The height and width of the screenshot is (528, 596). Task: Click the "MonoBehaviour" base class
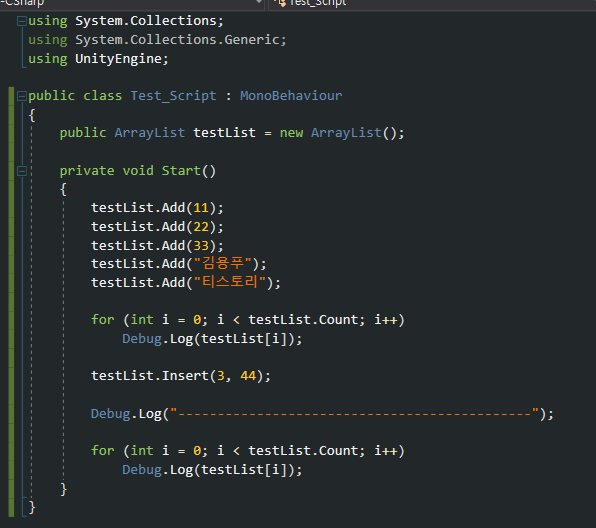point(291,96)
